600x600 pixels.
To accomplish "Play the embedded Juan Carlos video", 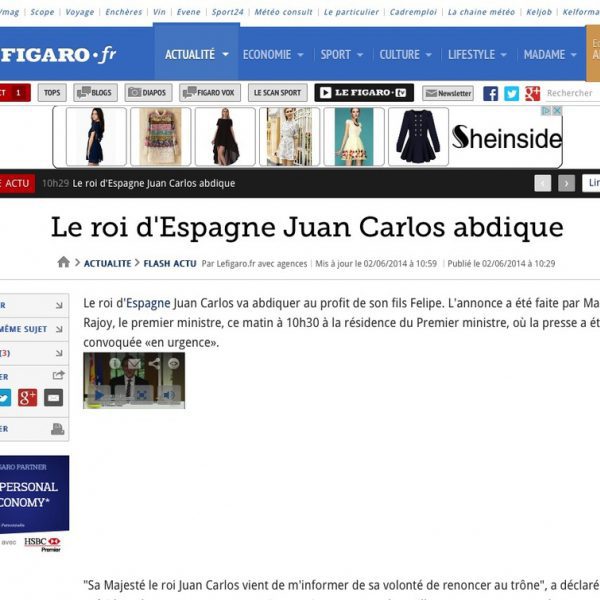I will pos(99,395).
